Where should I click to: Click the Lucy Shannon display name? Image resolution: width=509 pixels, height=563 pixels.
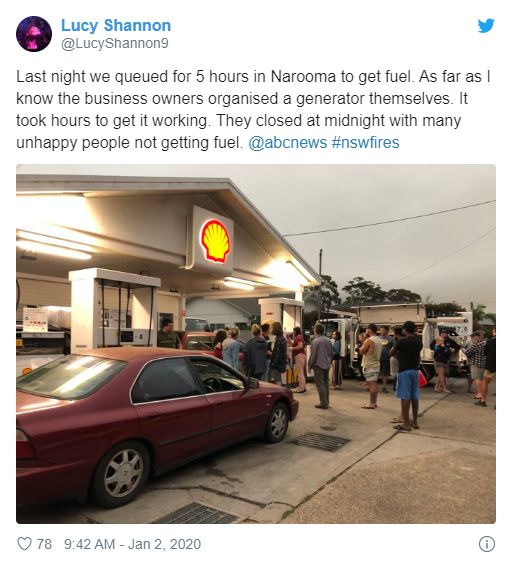coord(116,25)
